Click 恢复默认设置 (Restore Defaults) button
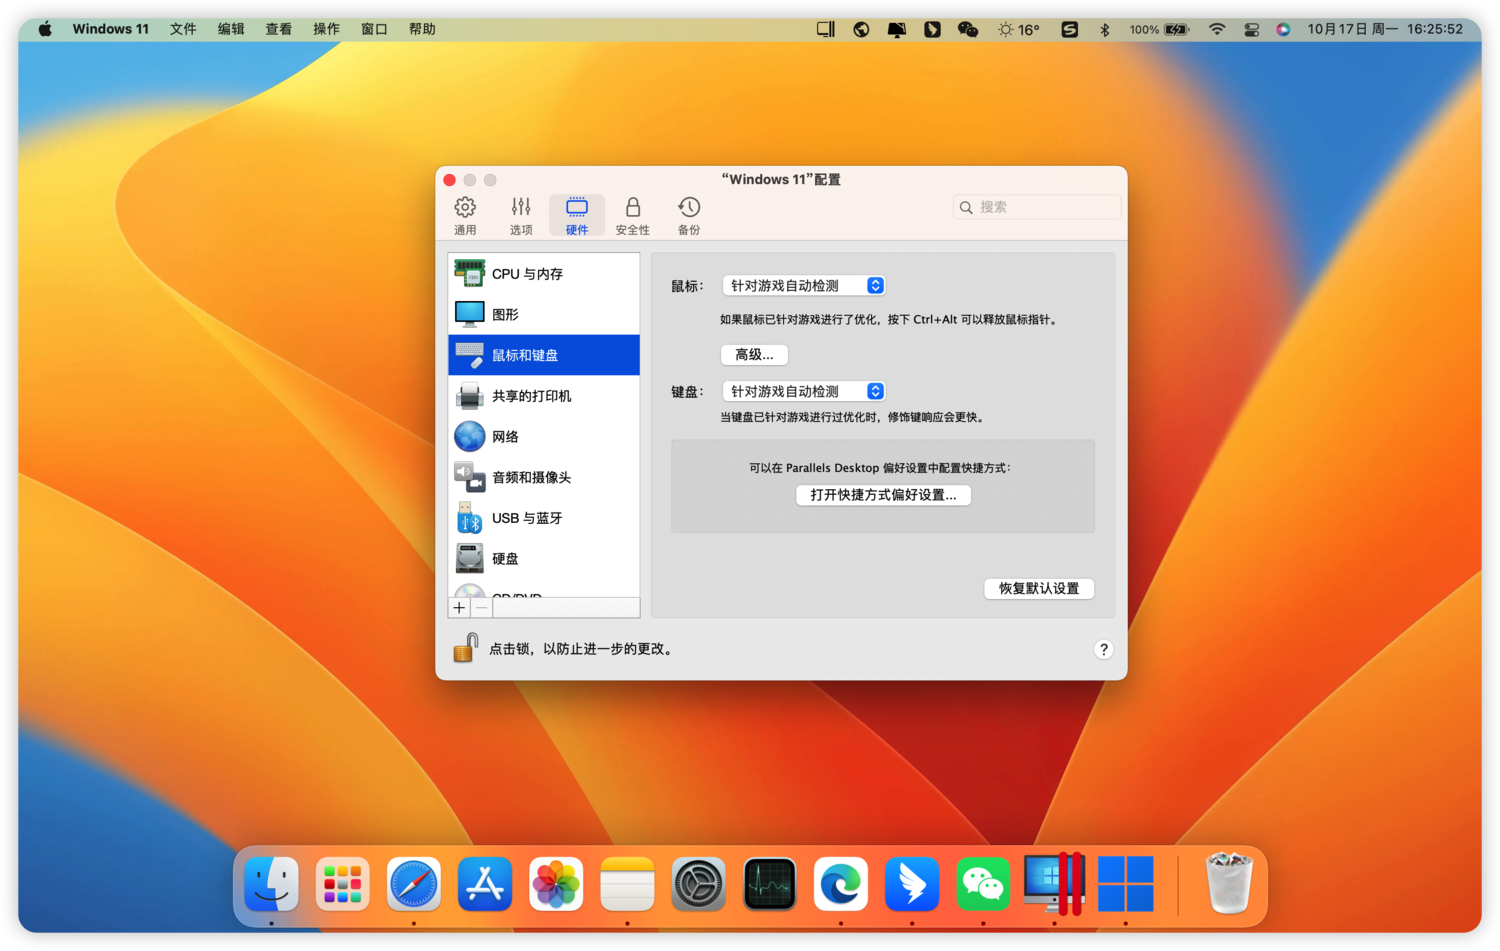This screenshot has height=951, width=1500. pos(1039,588)
